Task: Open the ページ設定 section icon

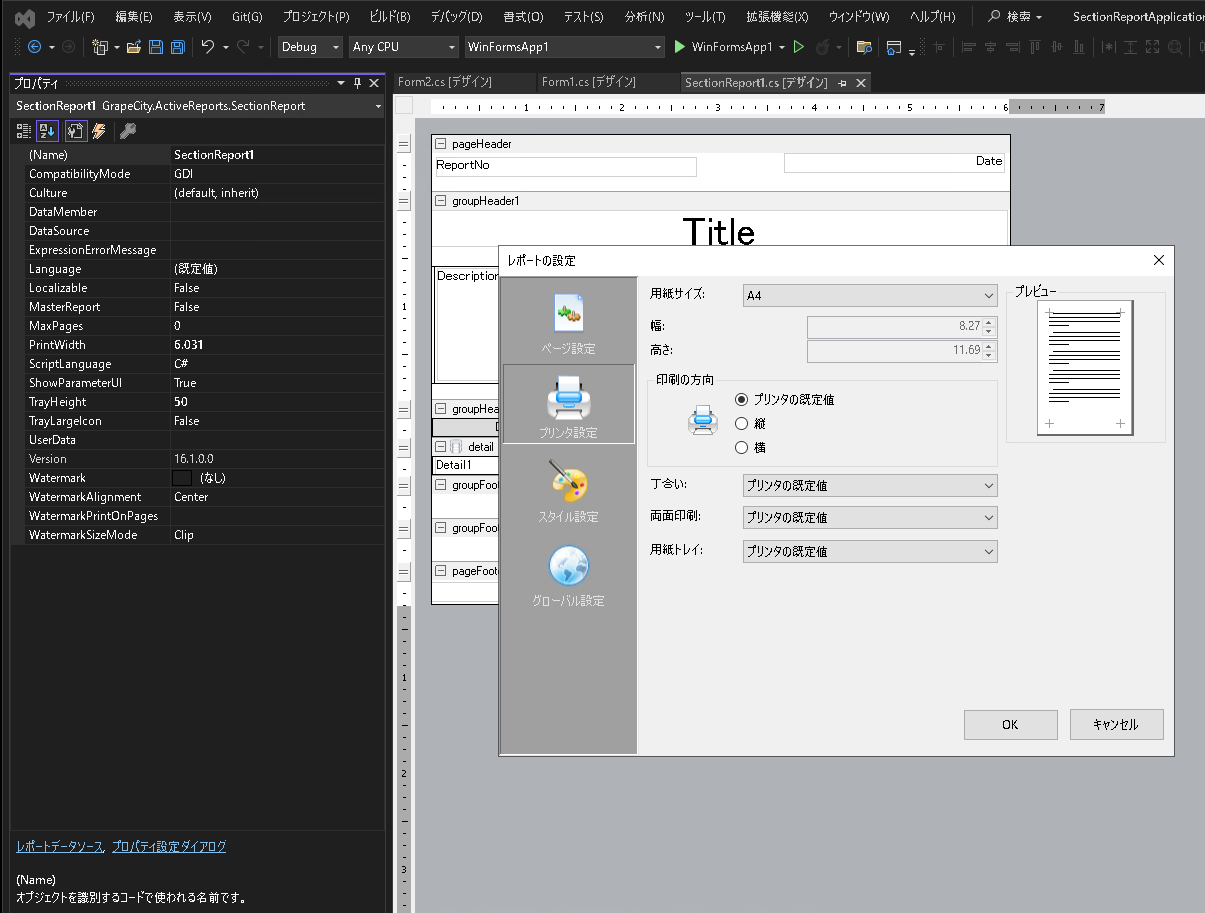Action: (x=568, y=314)
